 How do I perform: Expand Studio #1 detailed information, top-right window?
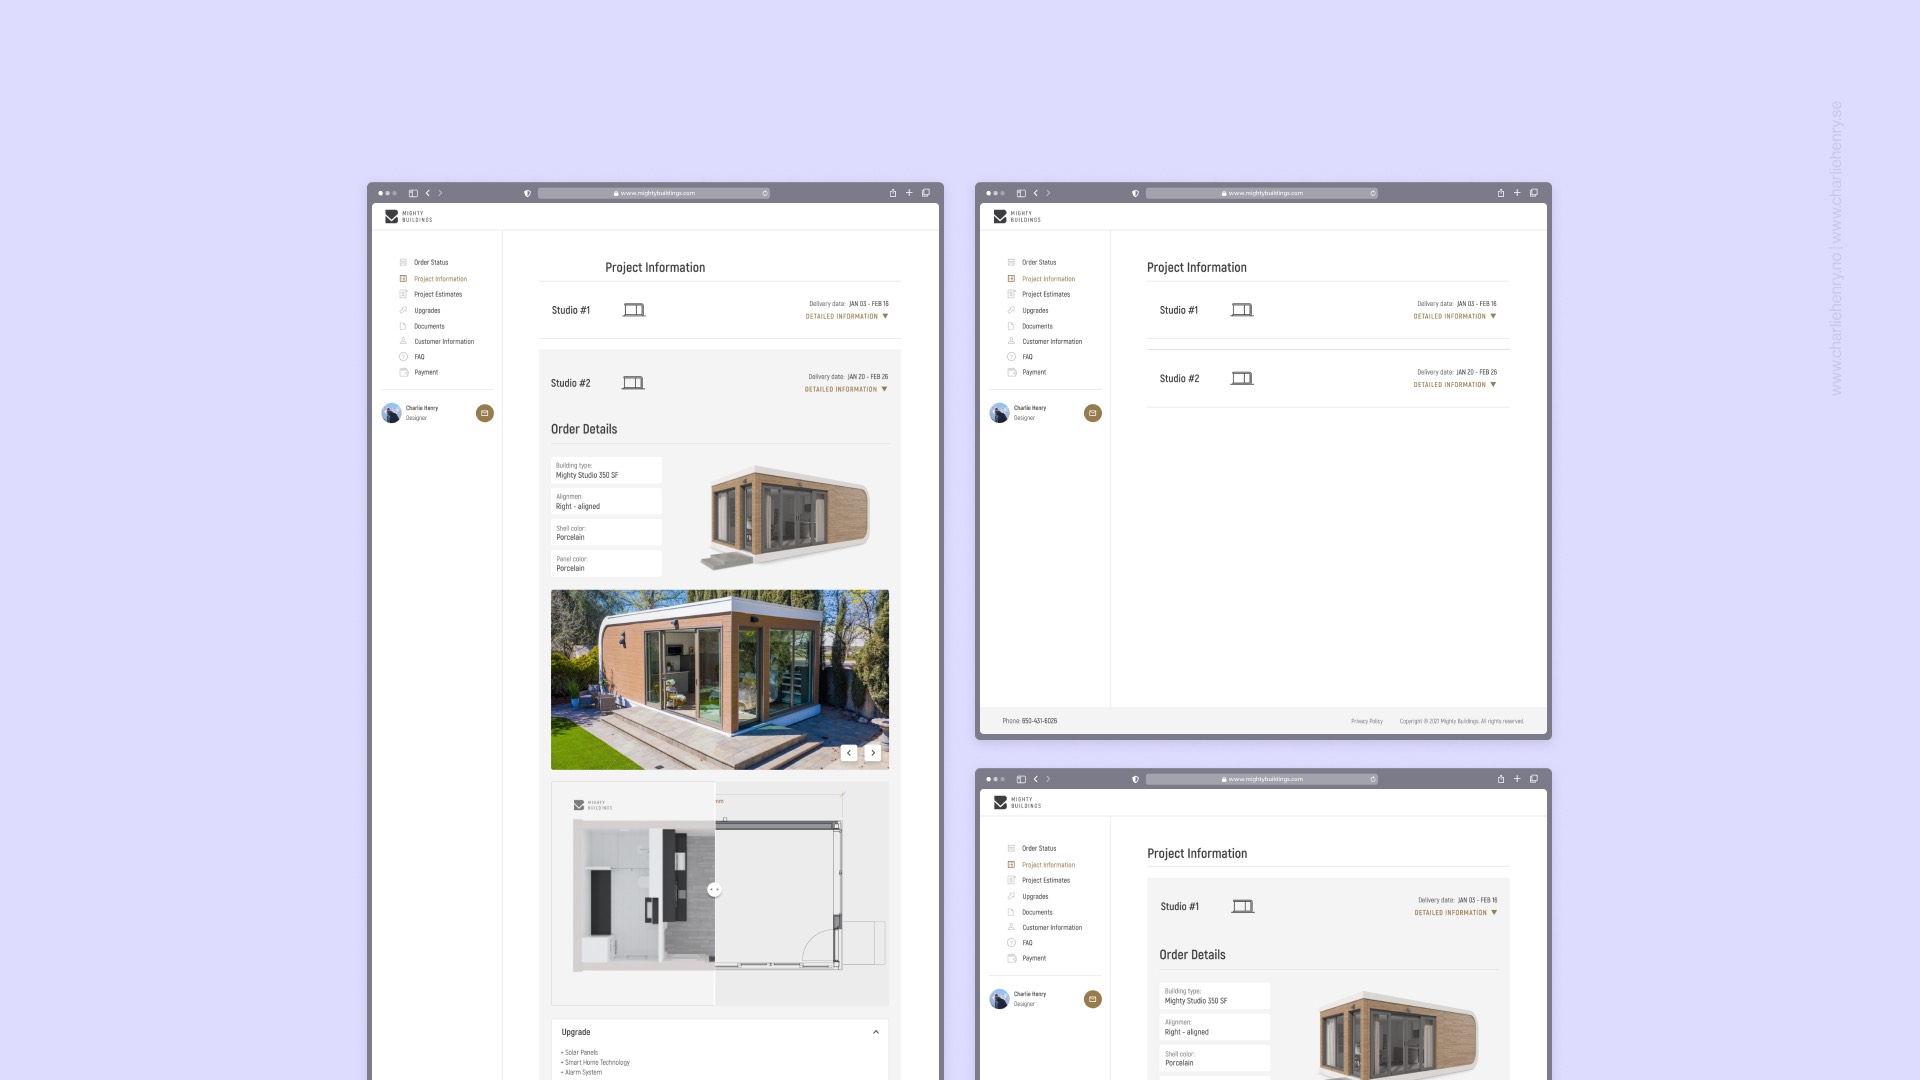(x=1455, y=316)
